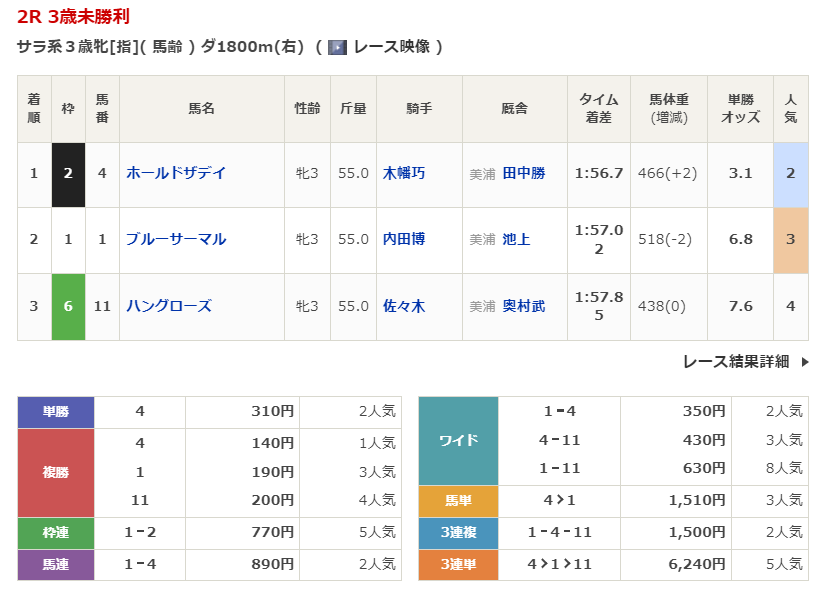Click the 3連単 bet type label
Viewport: 821px width, 589px height.
pos(458,564)
